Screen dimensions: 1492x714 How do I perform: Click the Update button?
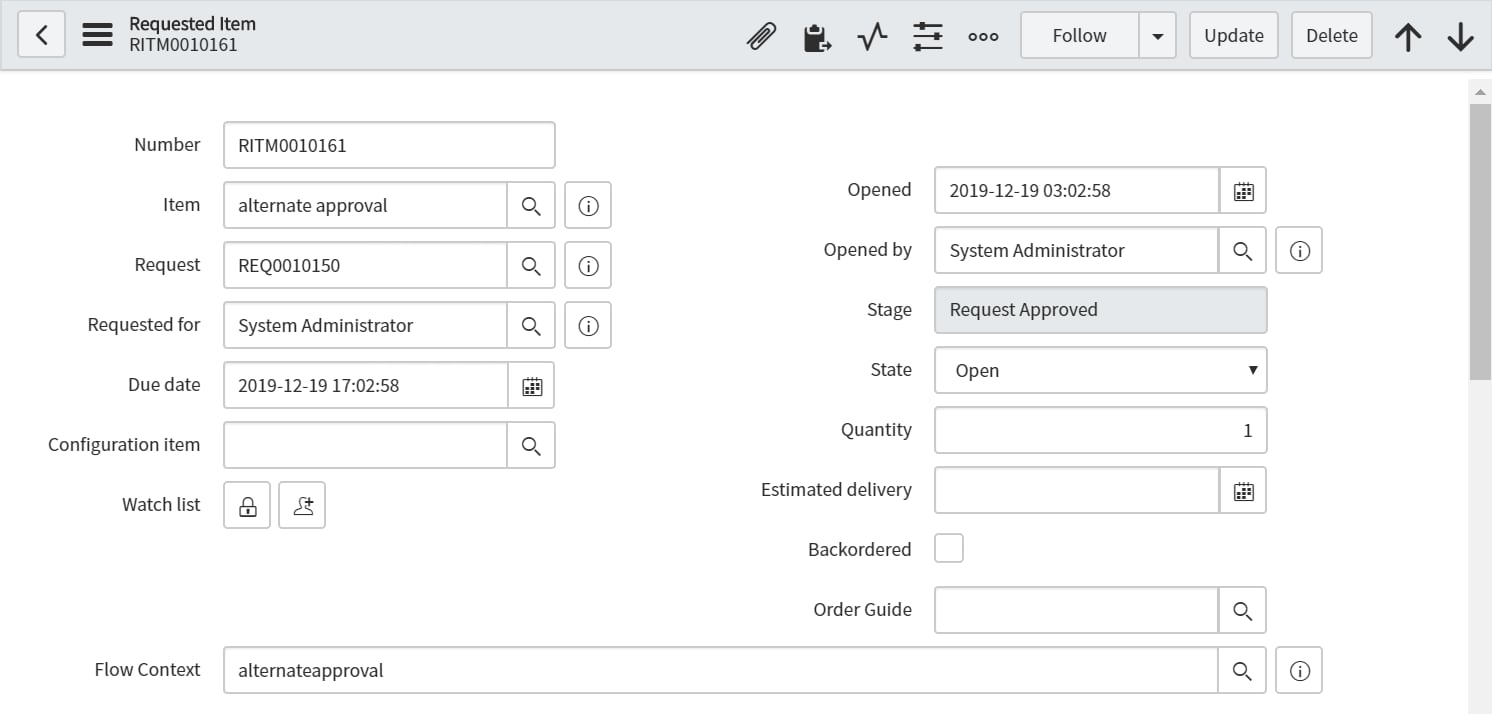point(1233,35)
